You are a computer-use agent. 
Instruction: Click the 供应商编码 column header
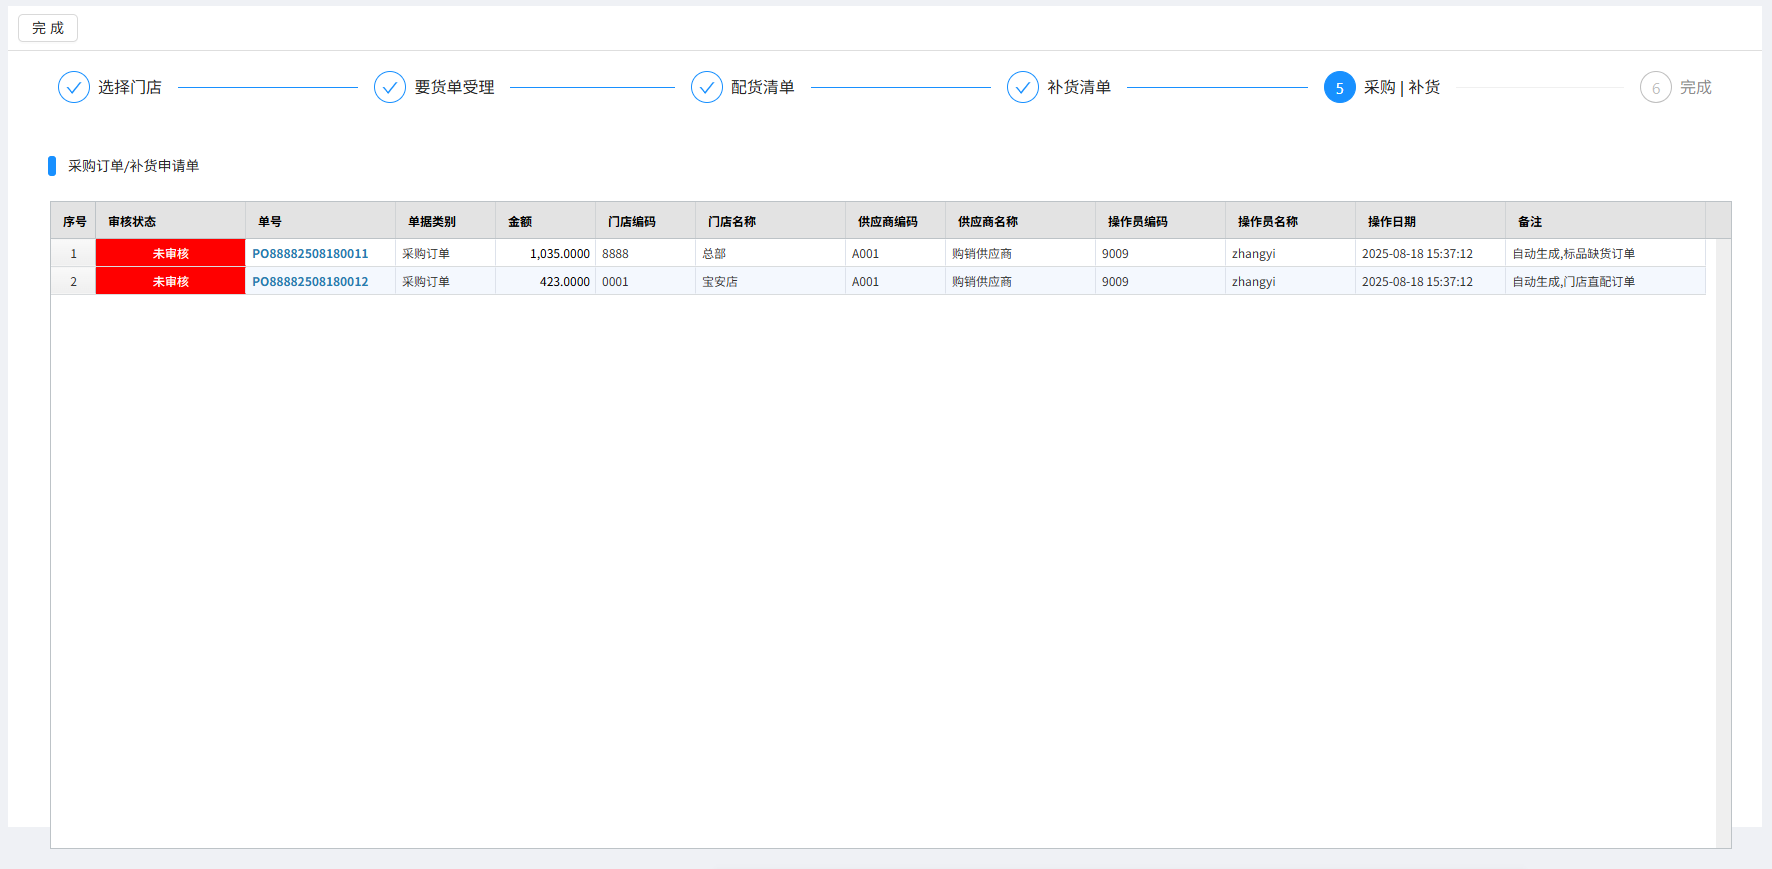[896, 221]
